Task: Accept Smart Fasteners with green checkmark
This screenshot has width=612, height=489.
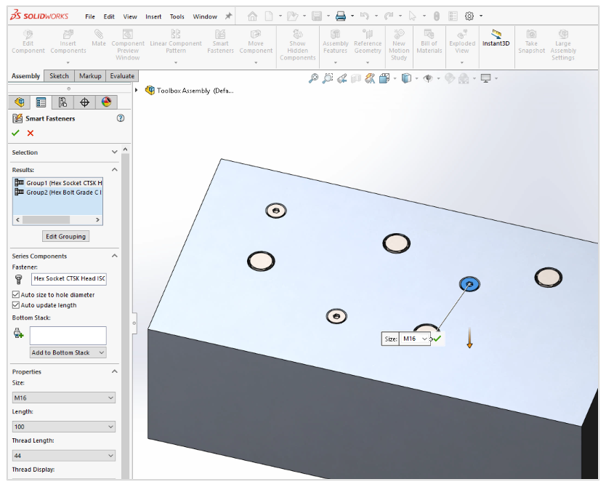Action: point(16,133)
